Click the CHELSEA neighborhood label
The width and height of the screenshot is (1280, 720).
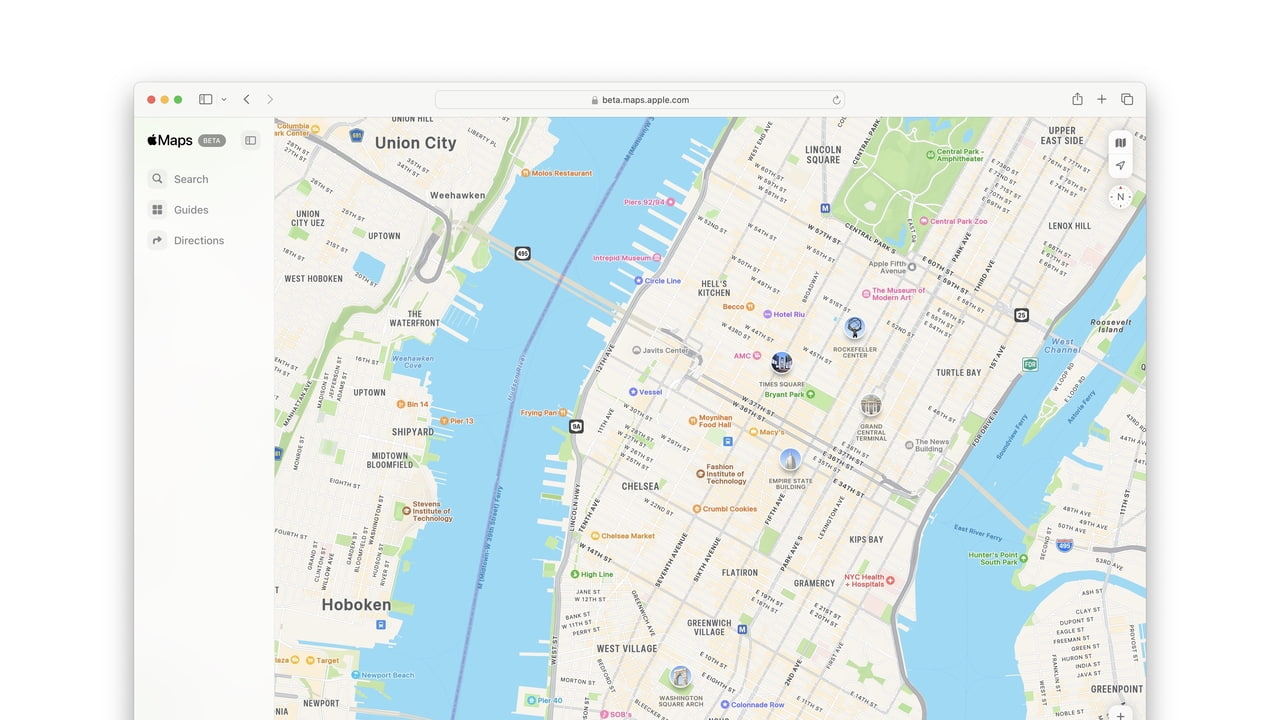(x=640, y=487)
